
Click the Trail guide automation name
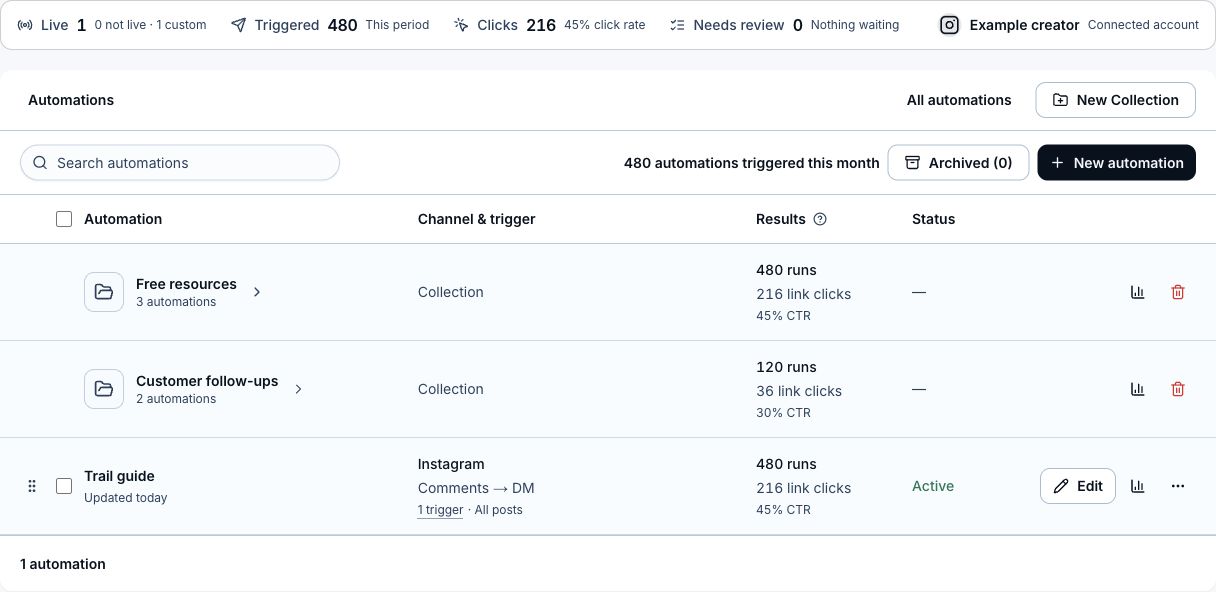(x=119, y=476)
